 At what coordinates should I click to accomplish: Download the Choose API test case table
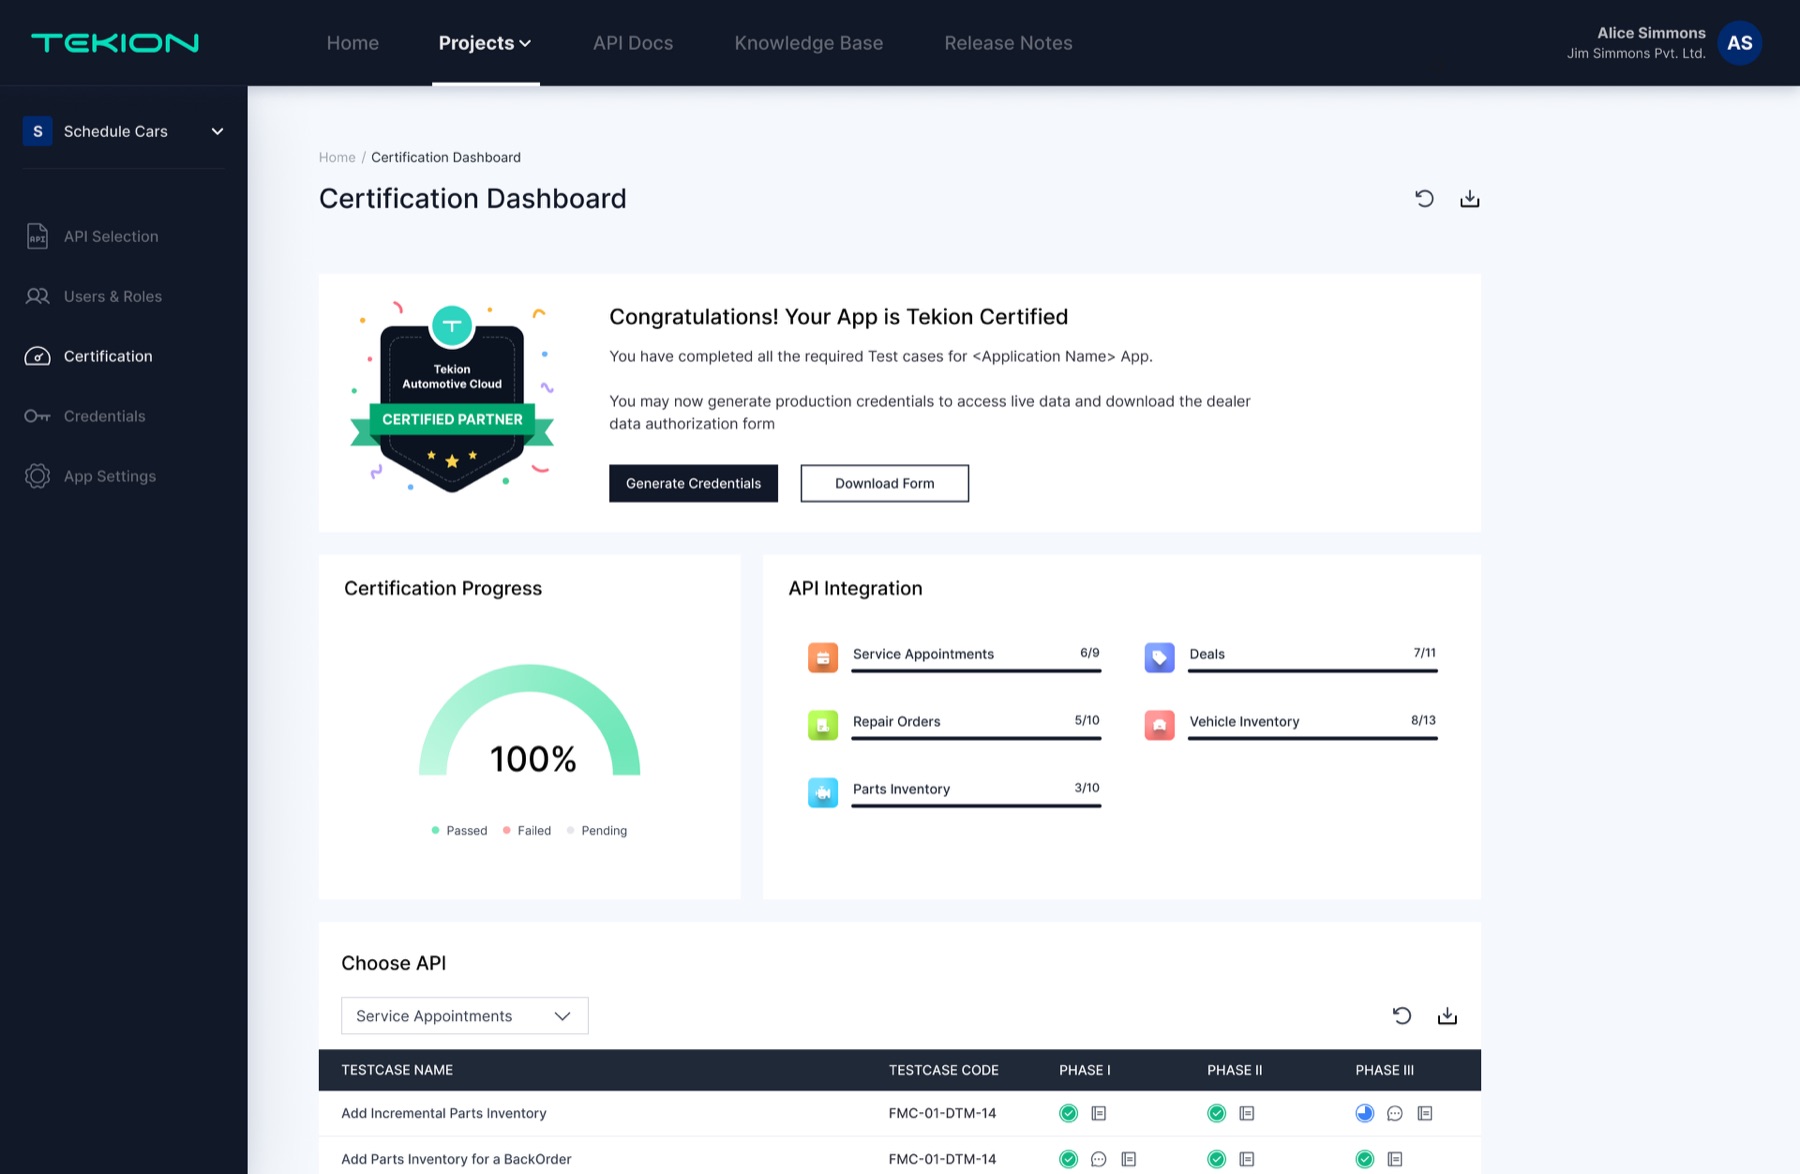pyautogui.click(x=1447, y=1015)
